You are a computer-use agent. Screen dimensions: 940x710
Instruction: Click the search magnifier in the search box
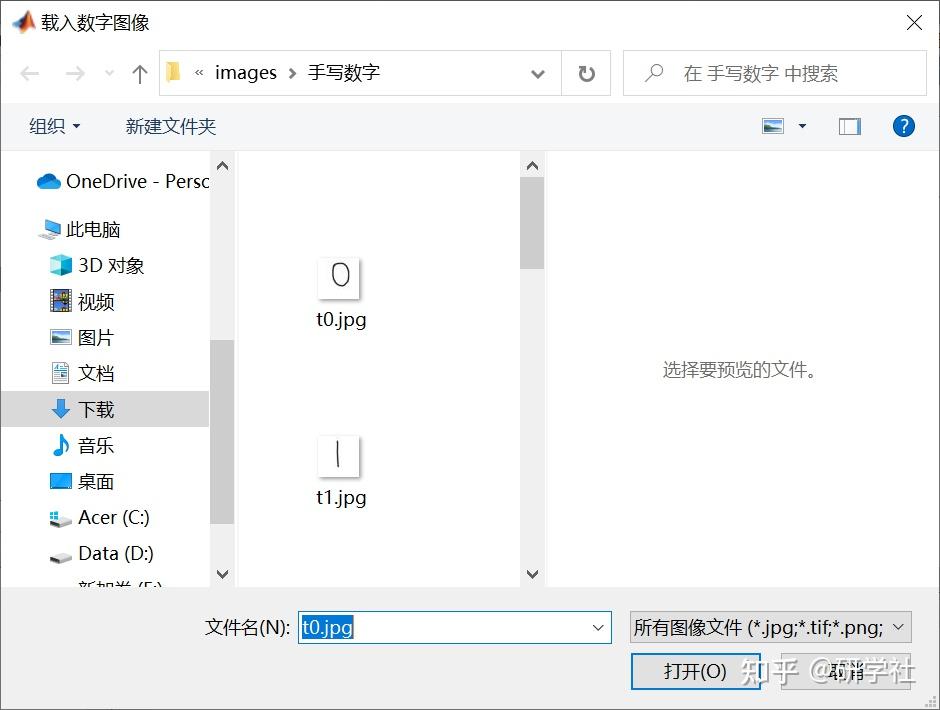(653, 72)
